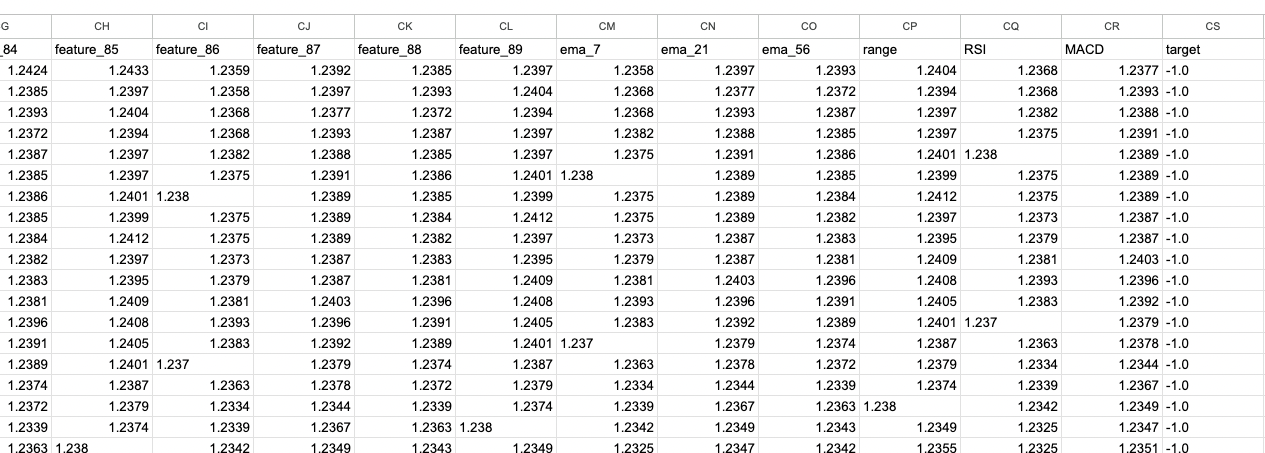Select 1.2334 in the ema_7 column
Image resolution: width=1265 pixels, height=453 pixels.
coord(607,385)
